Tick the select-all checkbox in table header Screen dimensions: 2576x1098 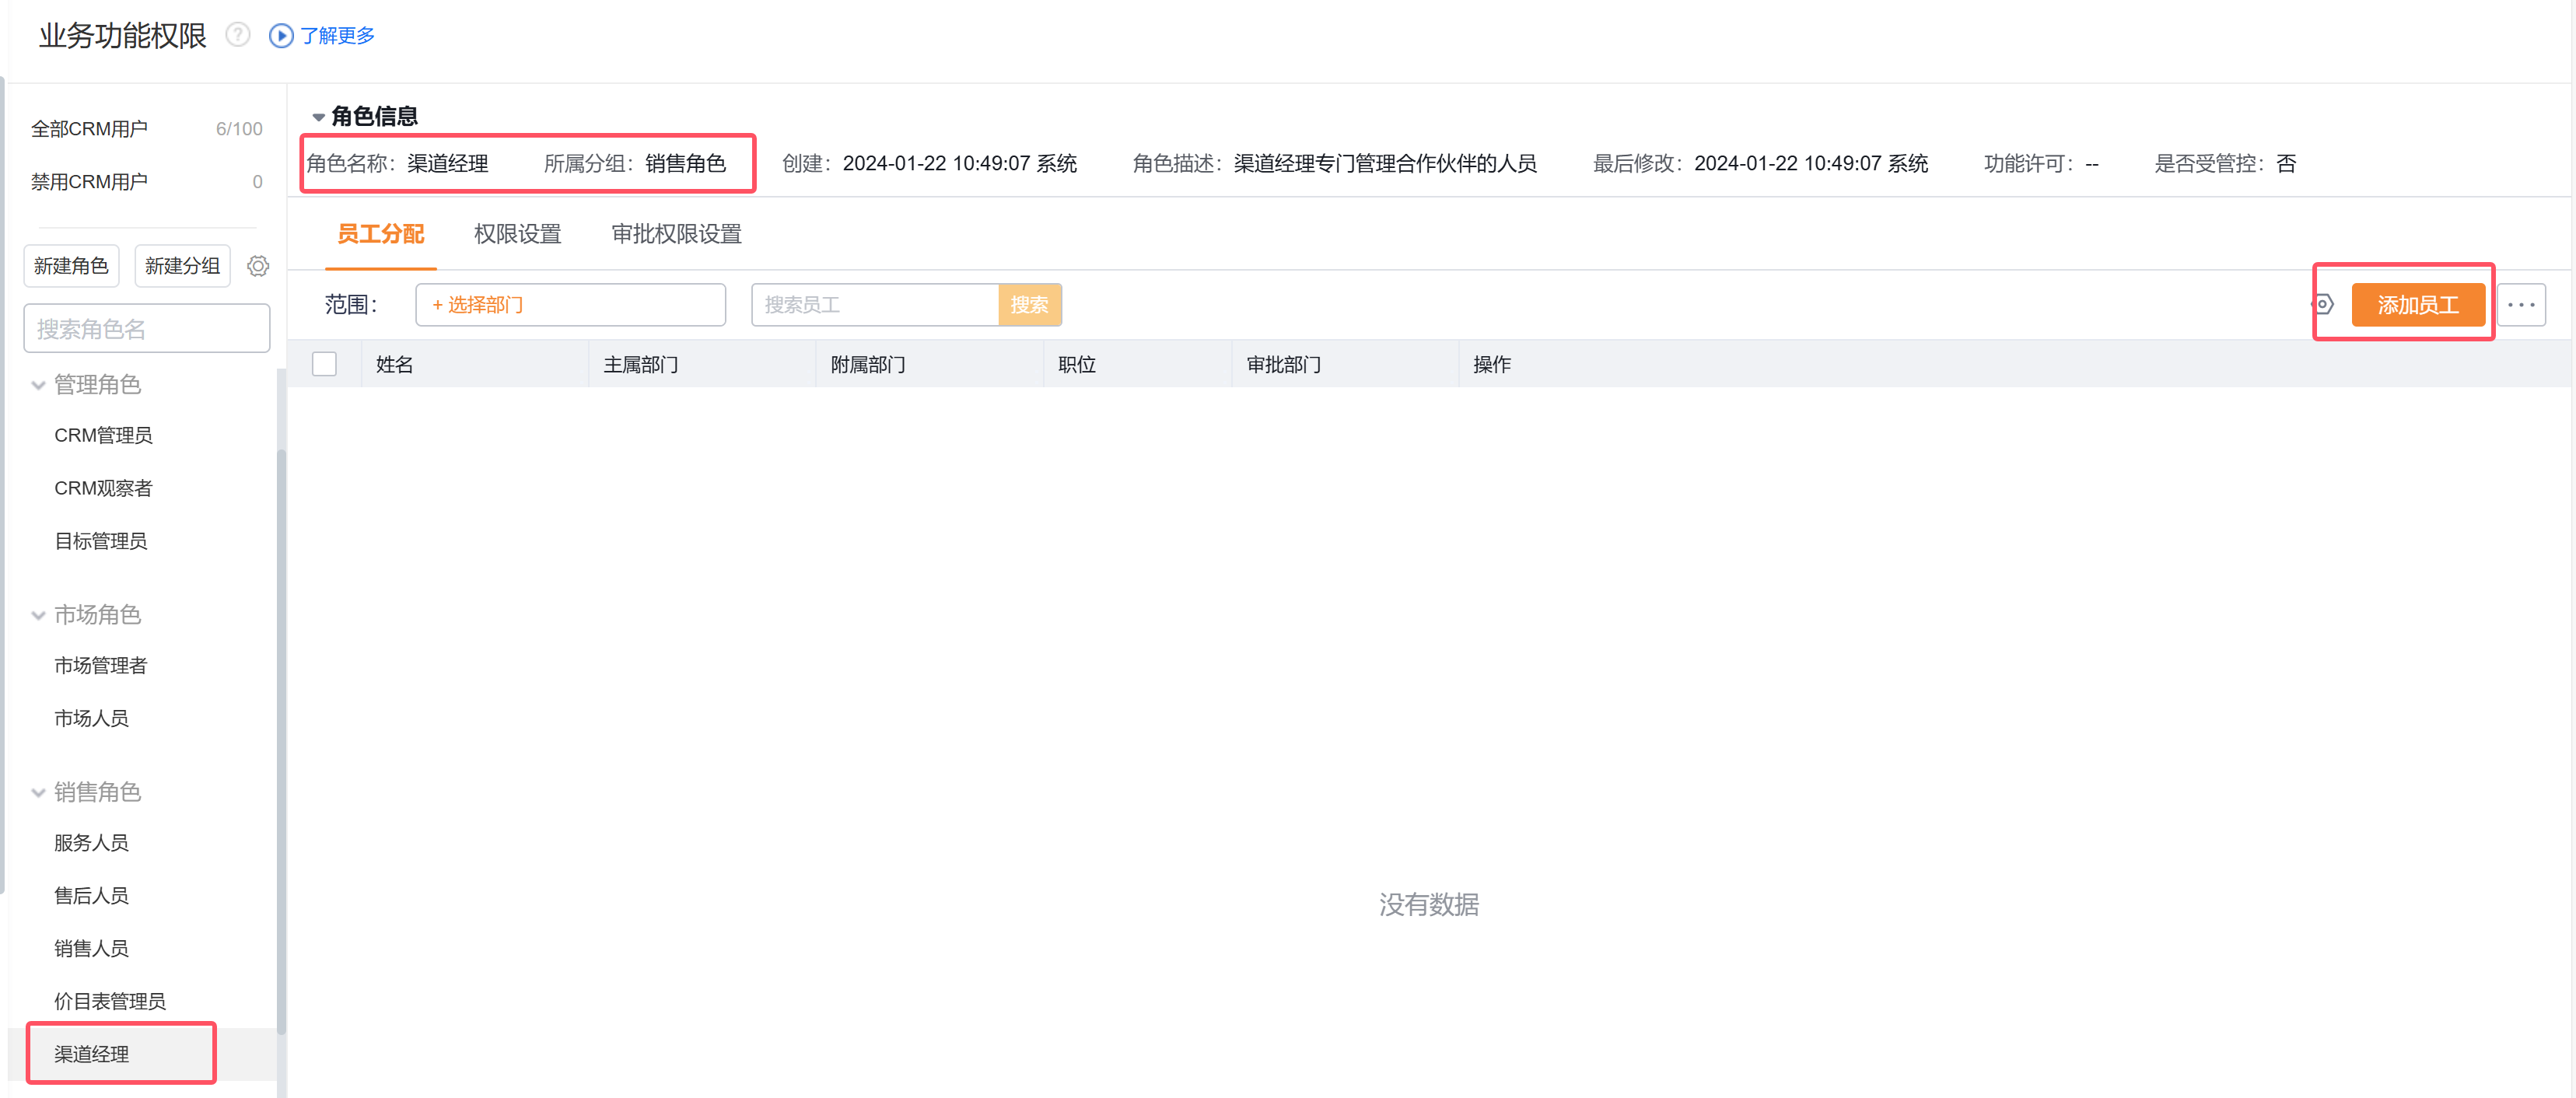pyautogui.click(x=324, y=364)
